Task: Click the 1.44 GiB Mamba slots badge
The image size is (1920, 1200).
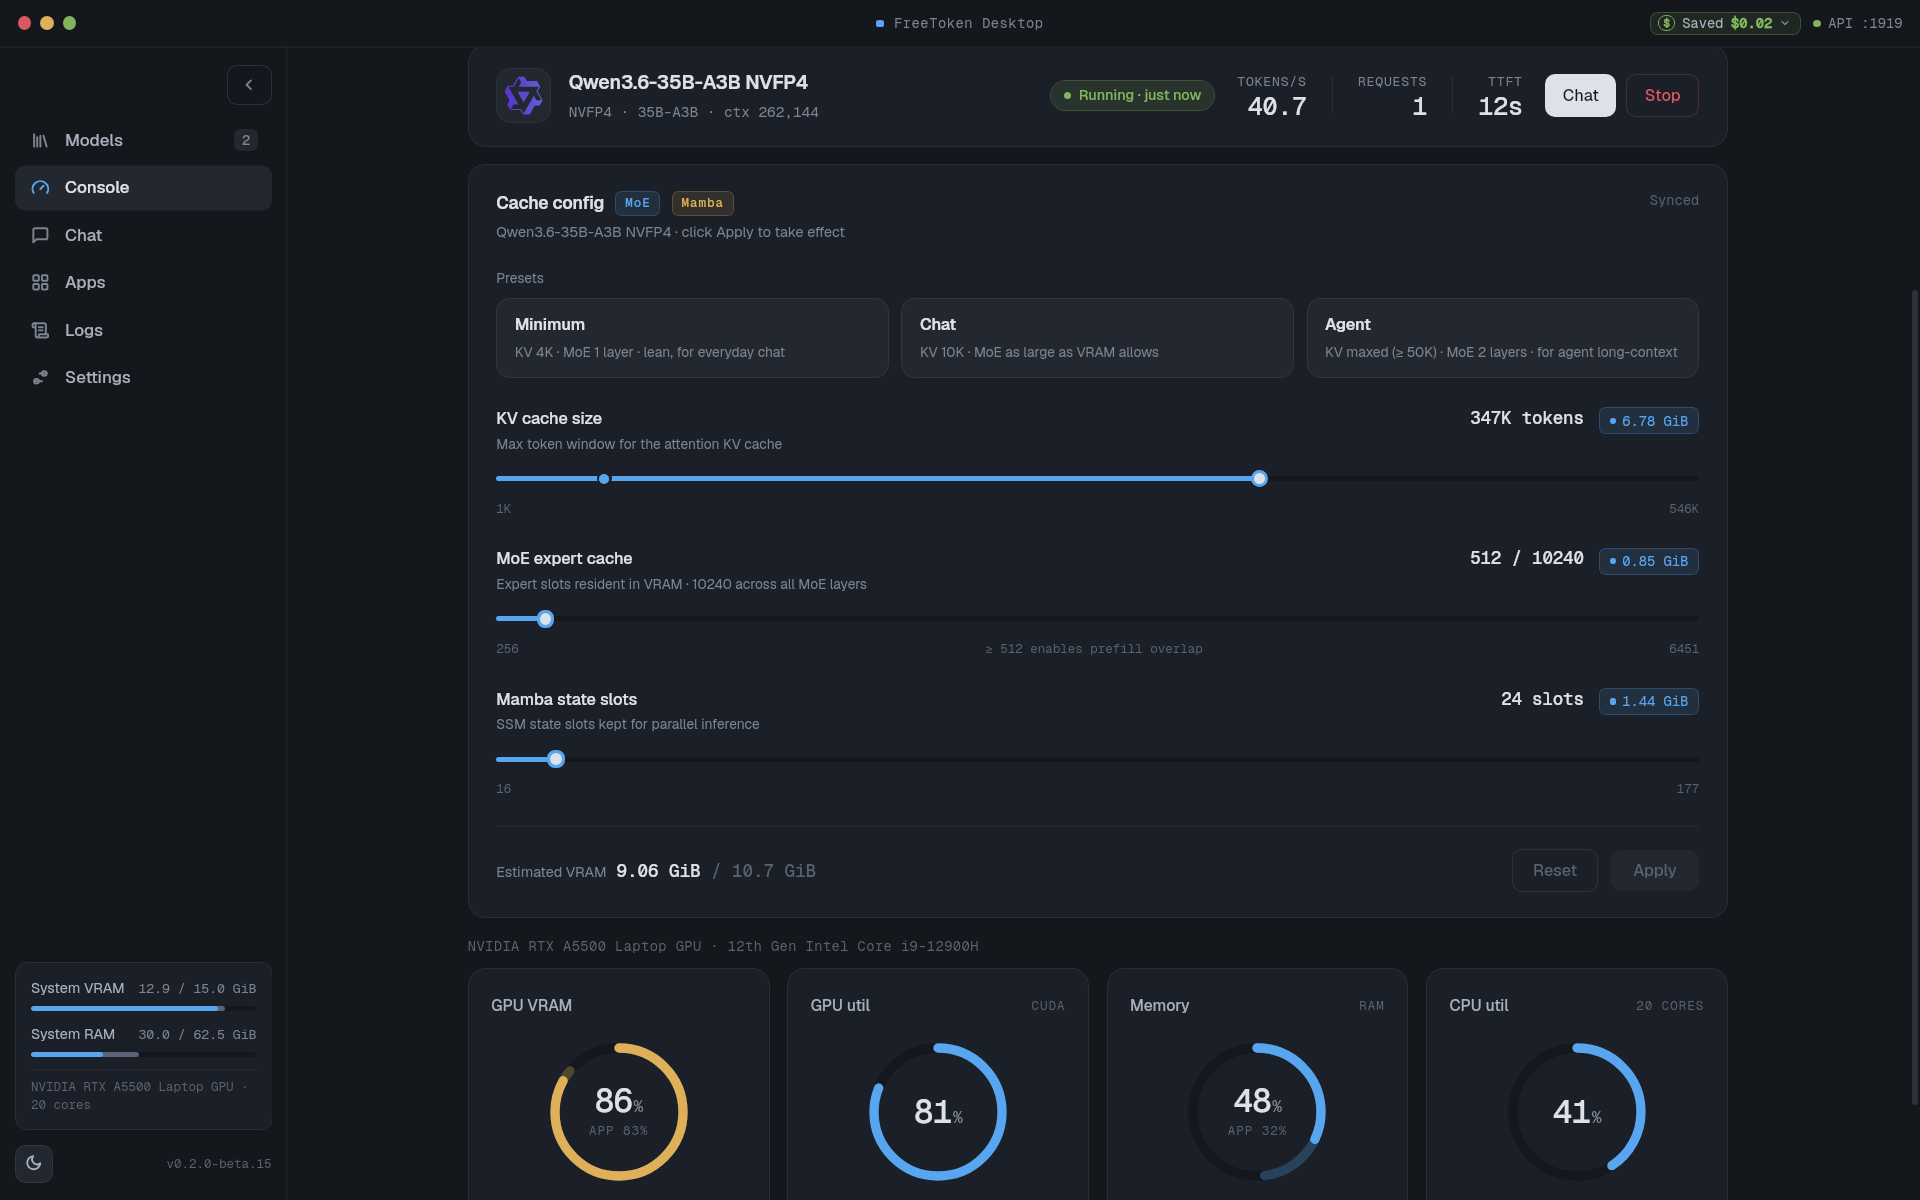Action: [1649, 701]
